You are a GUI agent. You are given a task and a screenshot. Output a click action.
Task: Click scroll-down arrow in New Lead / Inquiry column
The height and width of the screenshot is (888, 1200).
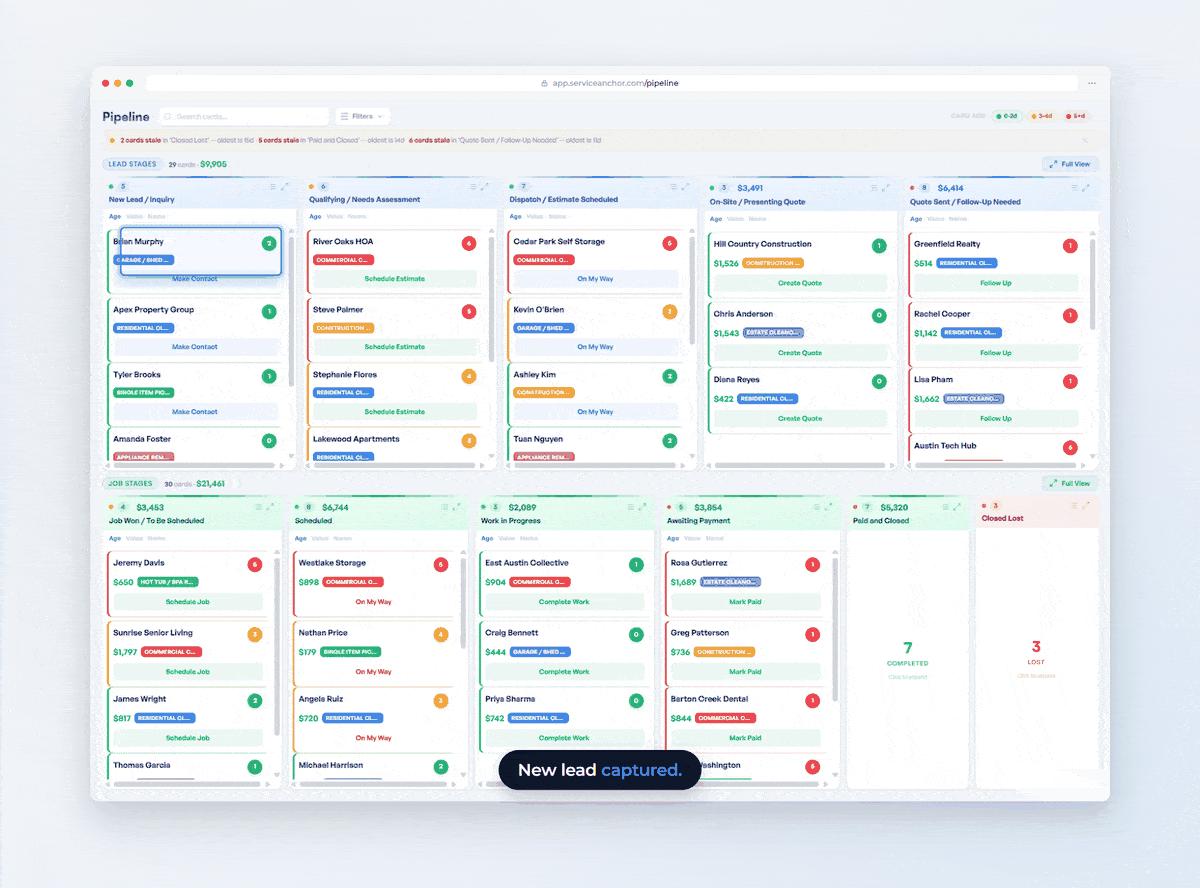(x=293, y=457)
